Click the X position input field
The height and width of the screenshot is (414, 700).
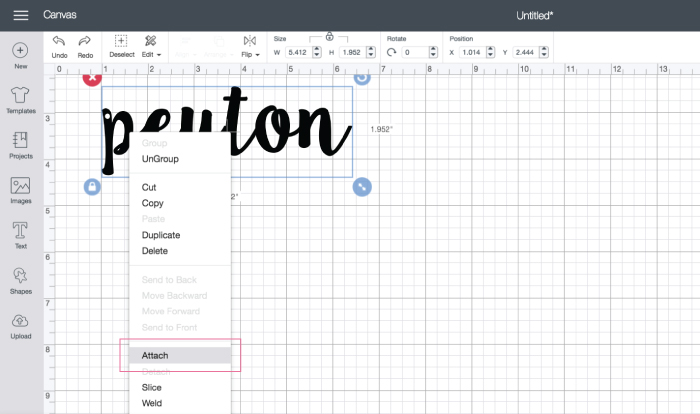tap(471, 52)
